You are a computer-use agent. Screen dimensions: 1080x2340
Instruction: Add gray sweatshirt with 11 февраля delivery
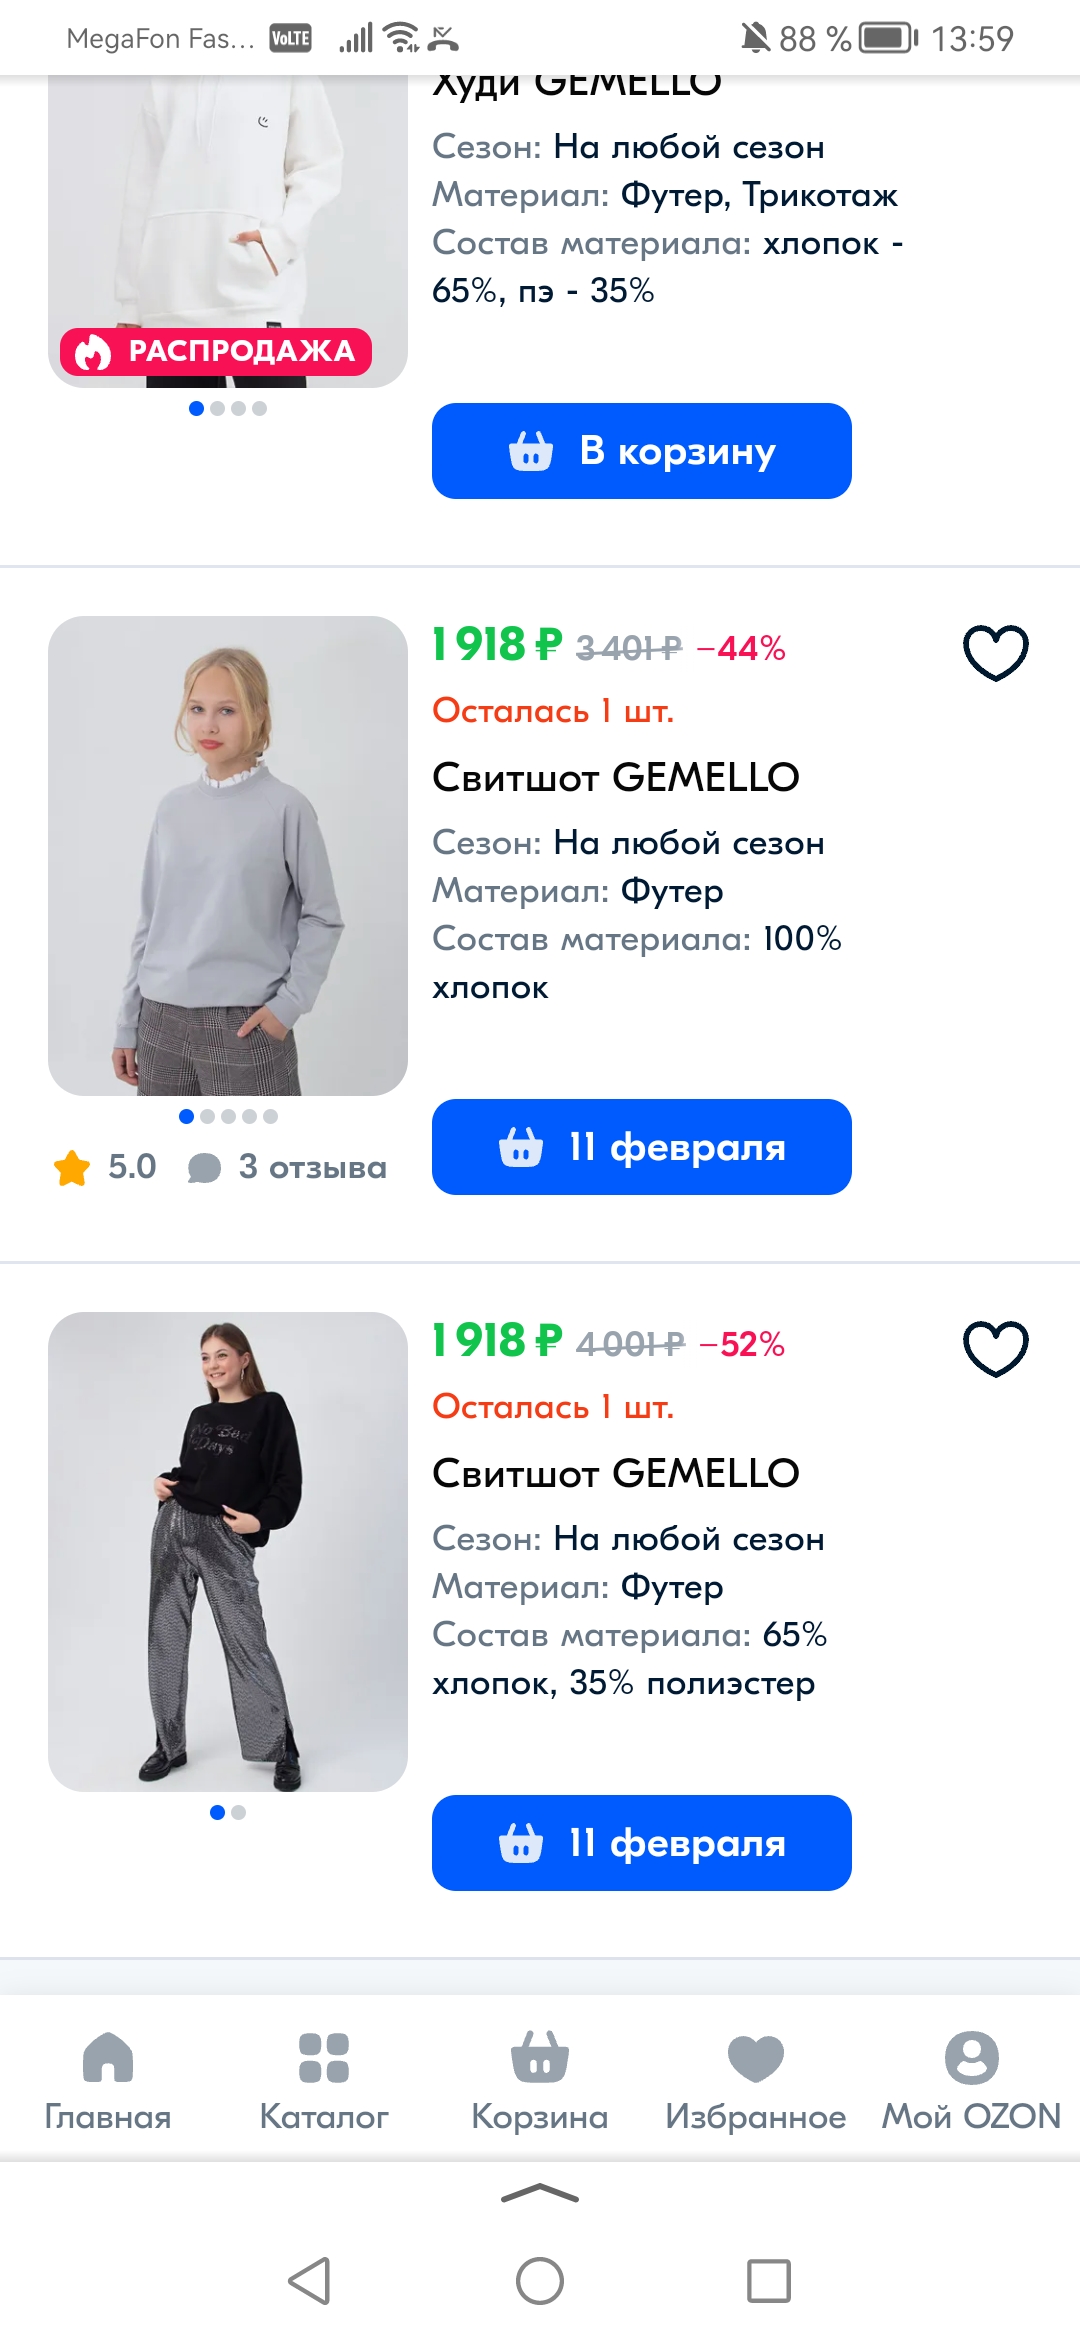tap(642, 1147)
